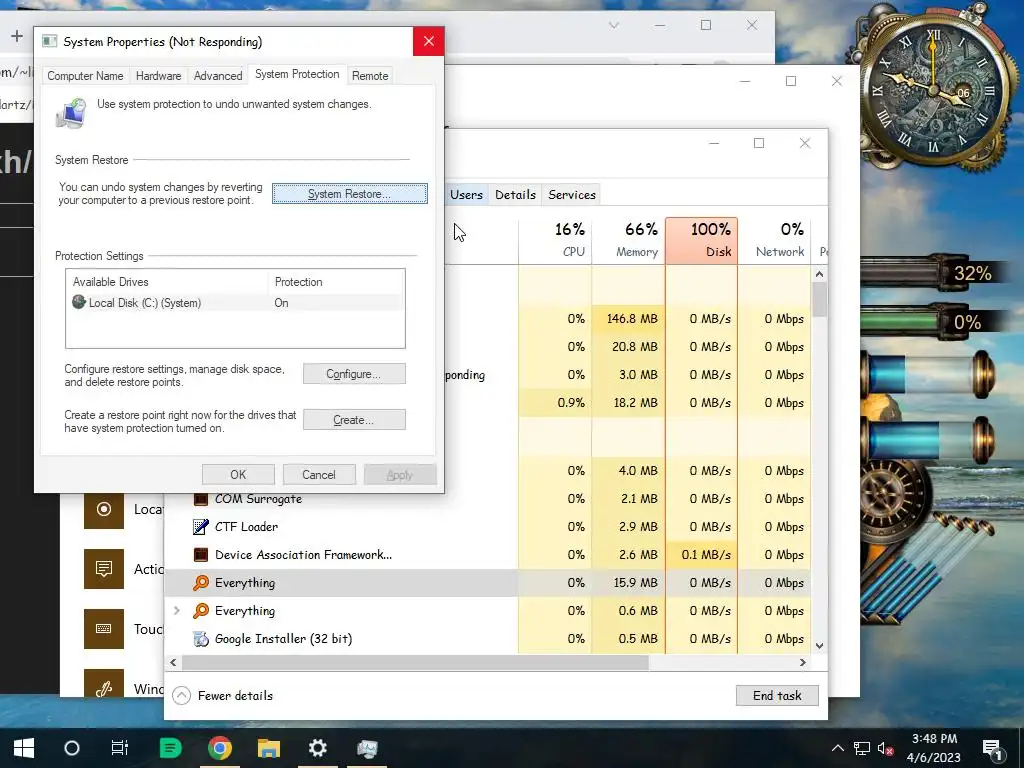Select Google Installer (32 bit) process name
Screen dimensions: 1024x768
tap(283, 639)
